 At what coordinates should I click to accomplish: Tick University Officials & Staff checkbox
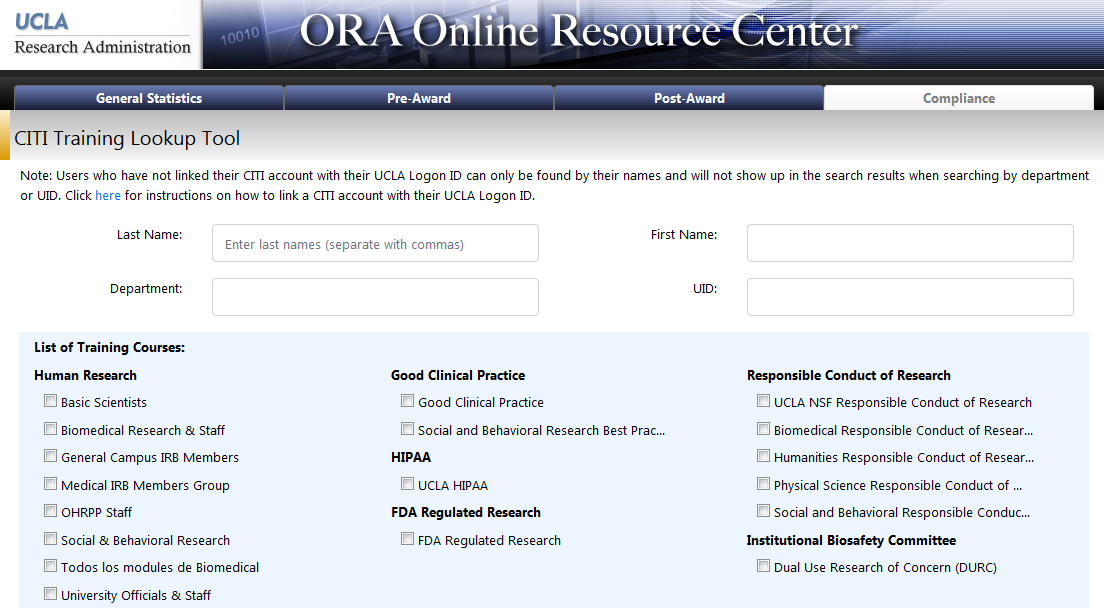coord(50,593)
